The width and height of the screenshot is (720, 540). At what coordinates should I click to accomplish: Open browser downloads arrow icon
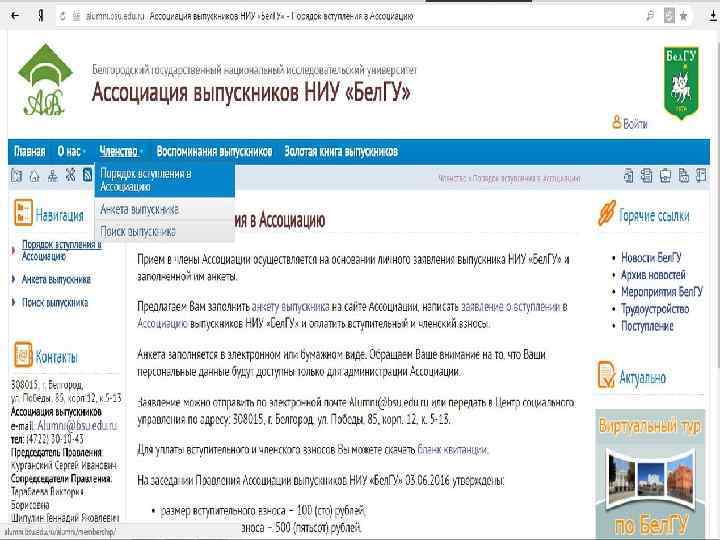click(x=713, y=17)
